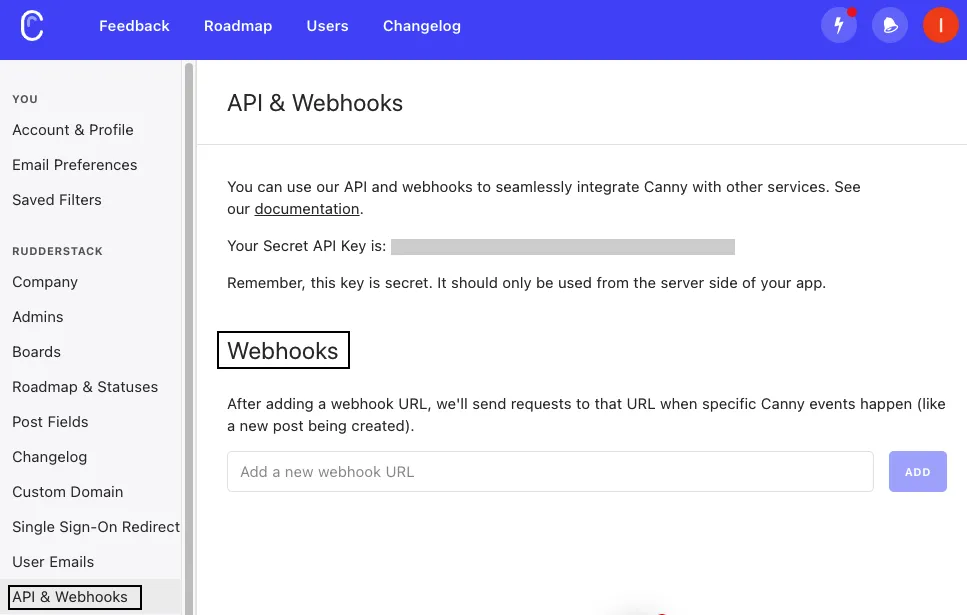The image size is (967, 615).
Task: Open the lightning bolt updates icon
Action: (x=839, y=25)
